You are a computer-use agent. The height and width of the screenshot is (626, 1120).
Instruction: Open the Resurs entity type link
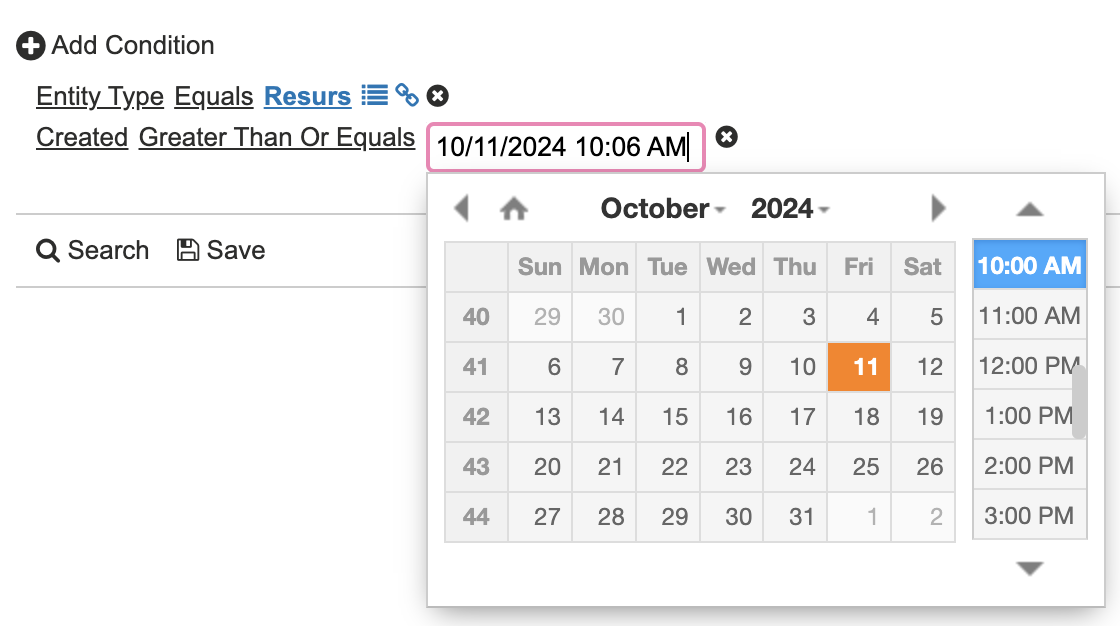tap(307, 96)
